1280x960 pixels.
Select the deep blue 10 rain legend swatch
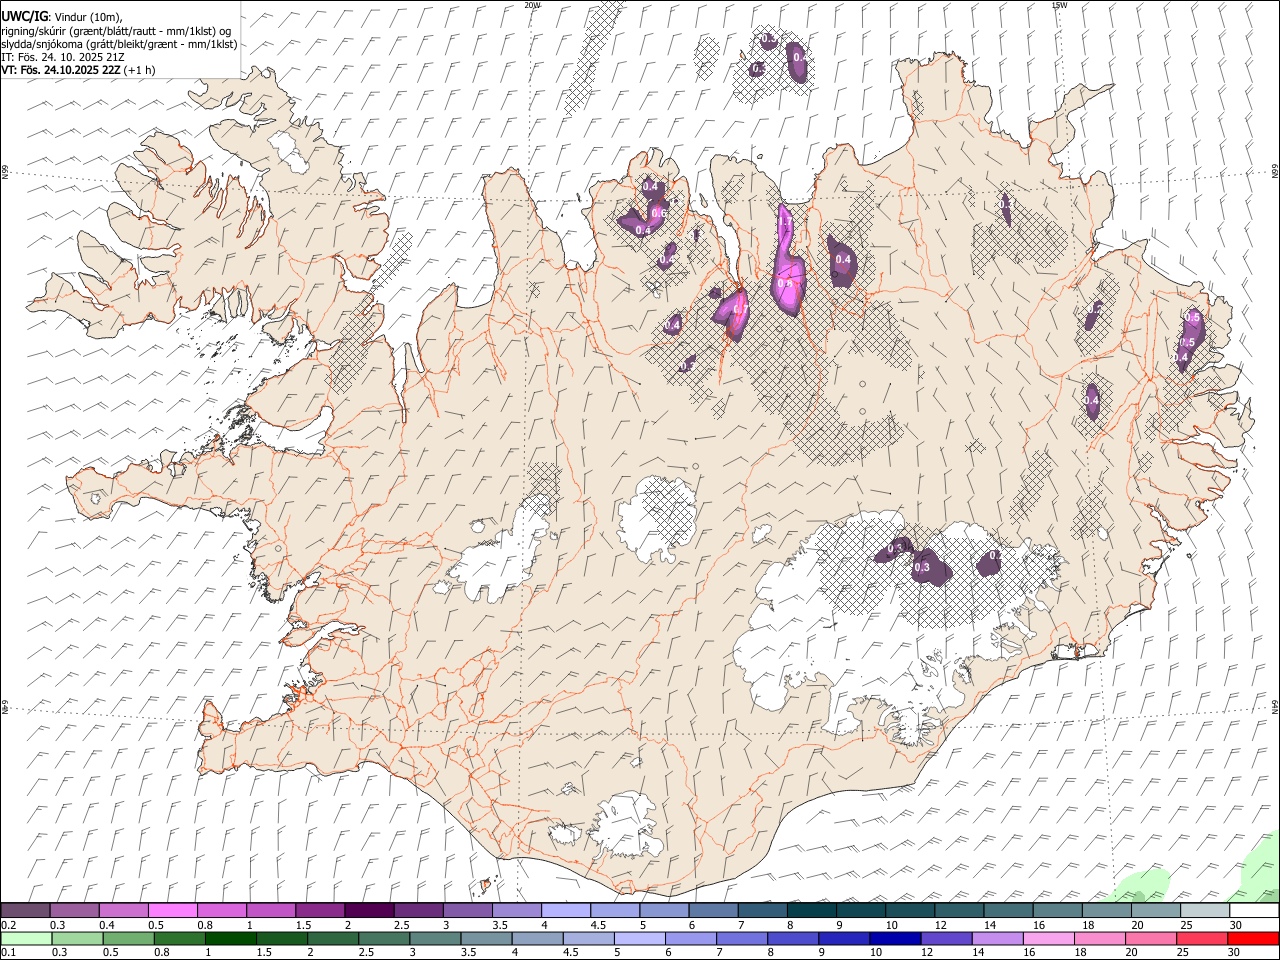click(x=894, y=938)
